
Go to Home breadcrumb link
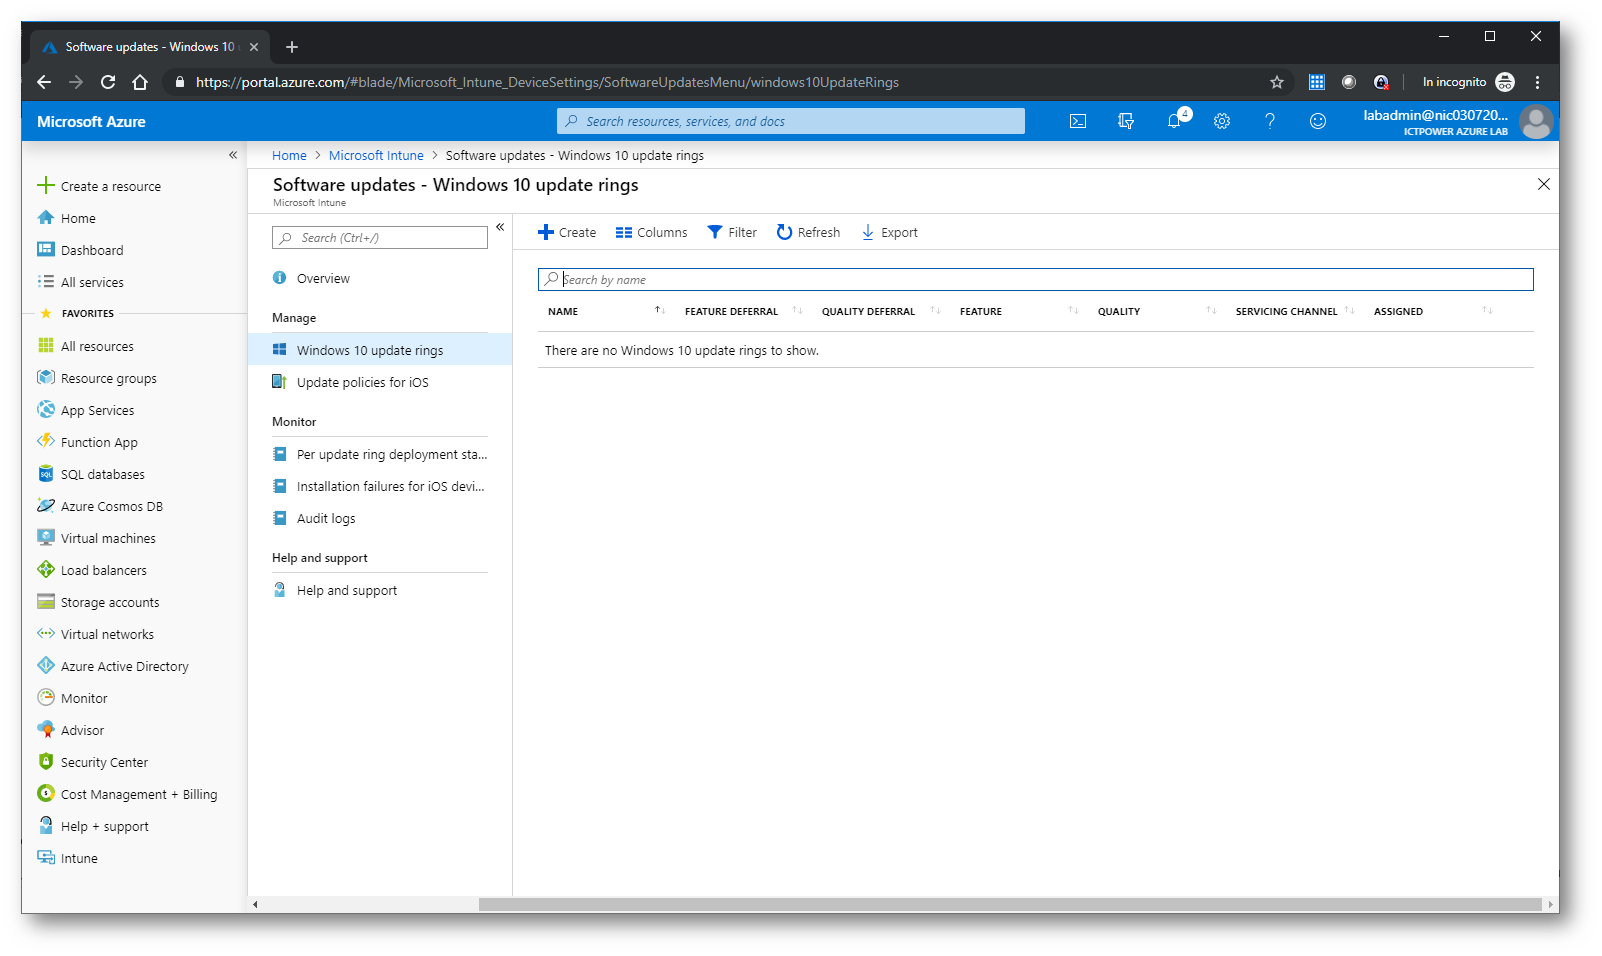pos(289,155)
